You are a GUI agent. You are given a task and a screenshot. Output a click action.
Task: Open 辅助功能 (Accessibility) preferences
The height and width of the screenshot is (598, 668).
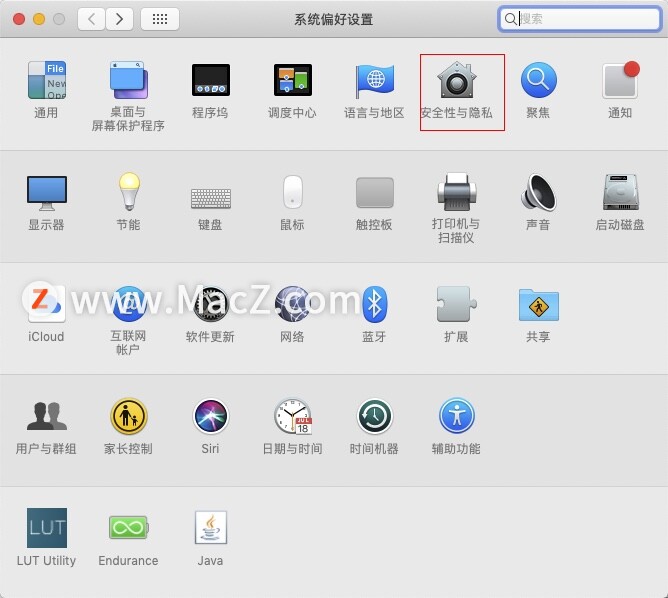pyautogui.click(x=456, y=416)
